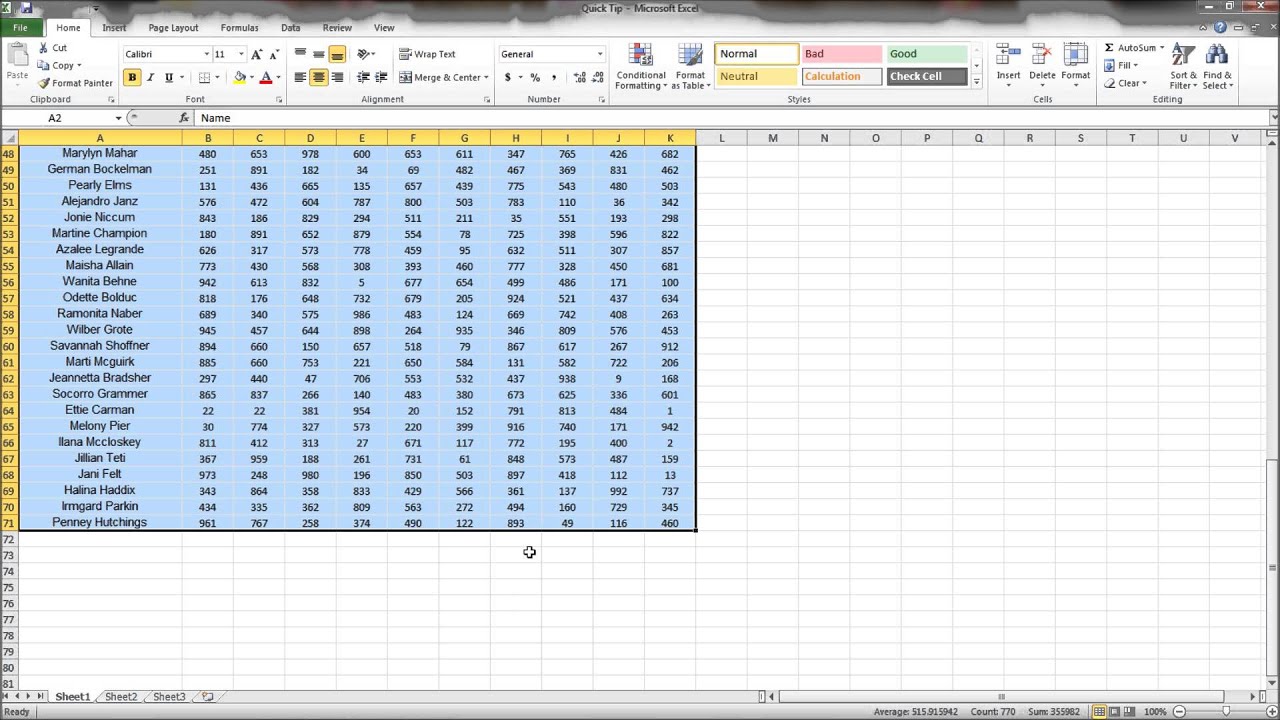Apply the Check Cell style
The image size is (1280, 720).
coord(926,77)
